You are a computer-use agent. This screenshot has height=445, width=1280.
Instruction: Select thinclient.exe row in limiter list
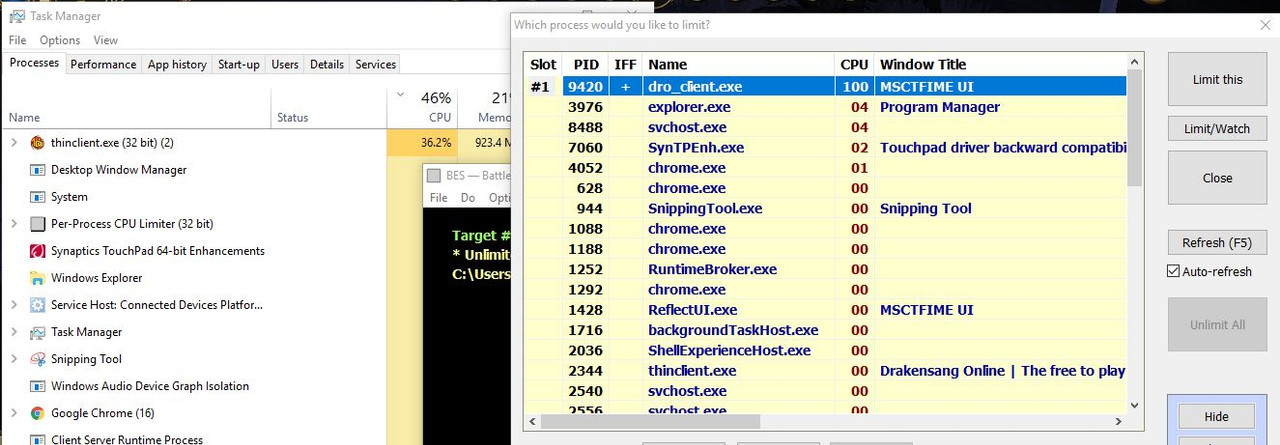pyautogui.click(x=826, y=371)
